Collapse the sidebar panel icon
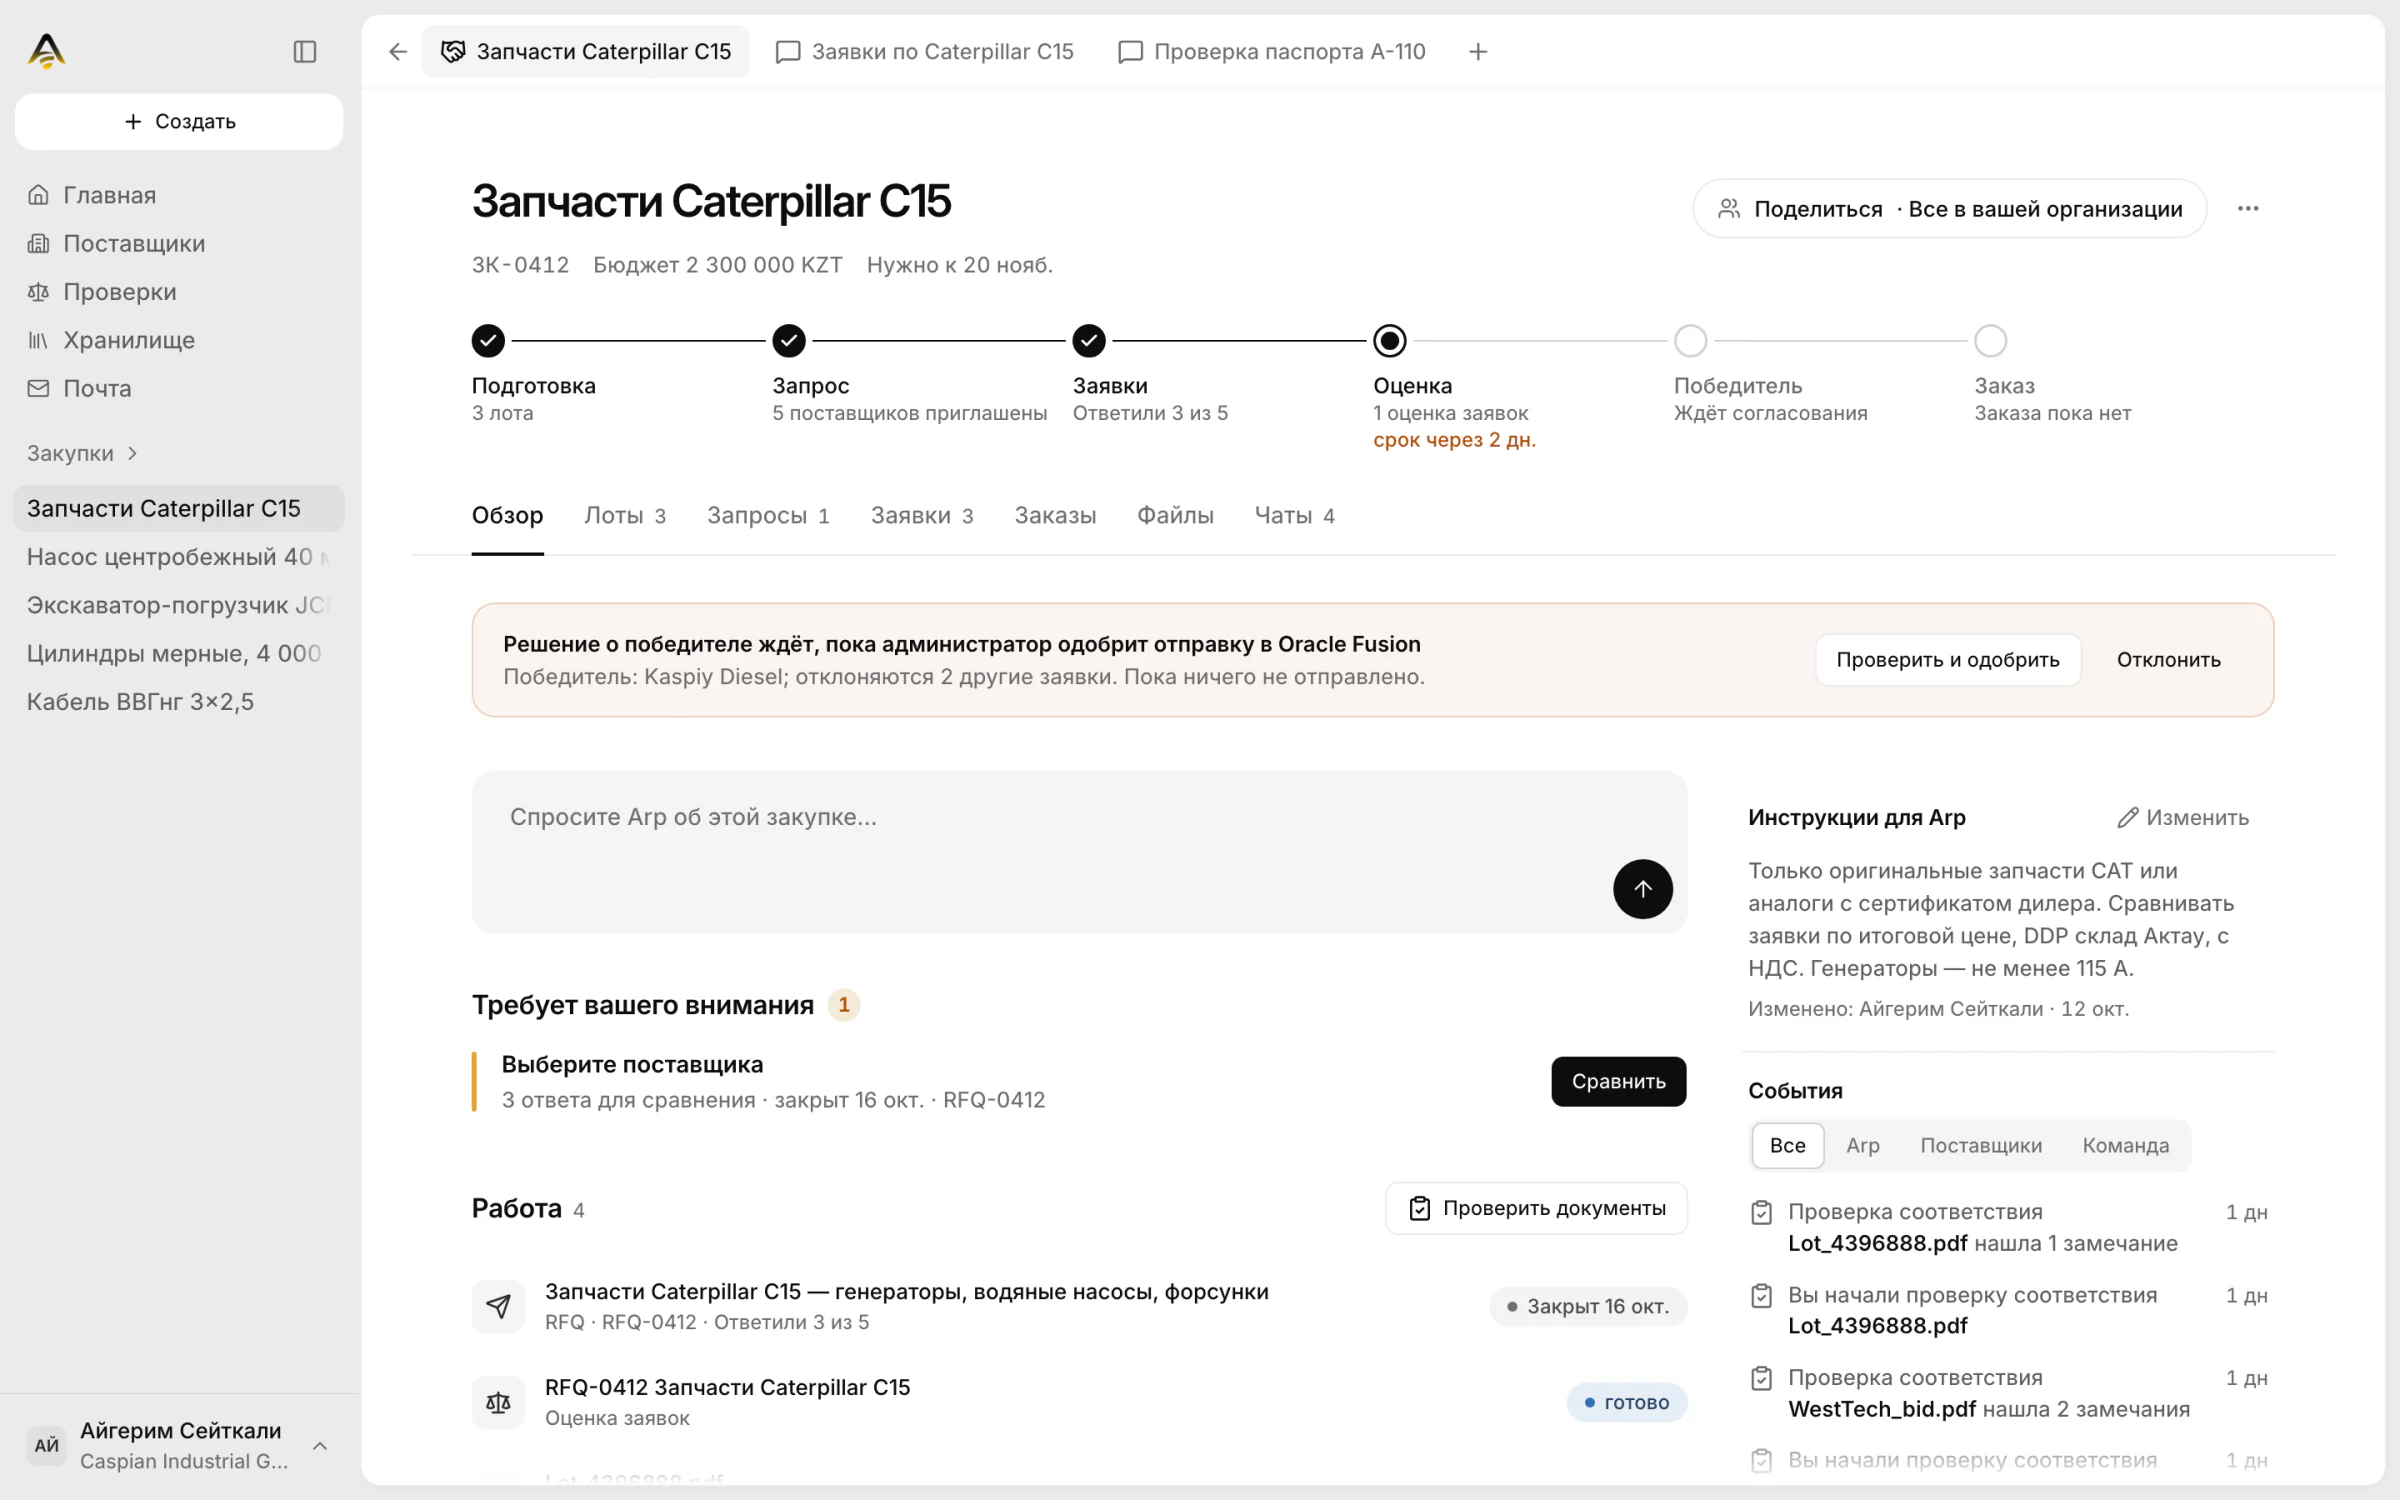 pyautogui.click(x=305, y=51)
